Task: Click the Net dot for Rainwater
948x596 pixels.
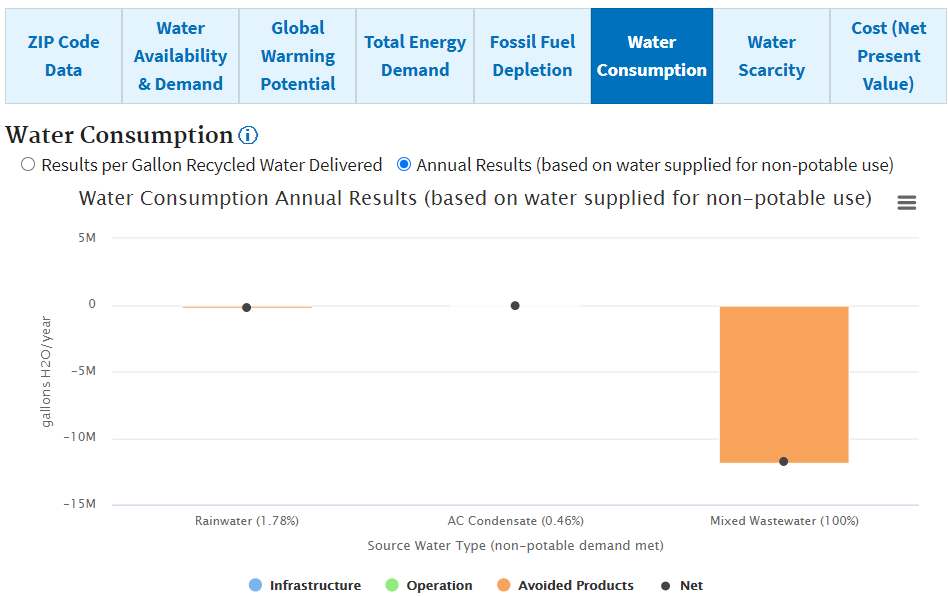Action: pos(247,308)
